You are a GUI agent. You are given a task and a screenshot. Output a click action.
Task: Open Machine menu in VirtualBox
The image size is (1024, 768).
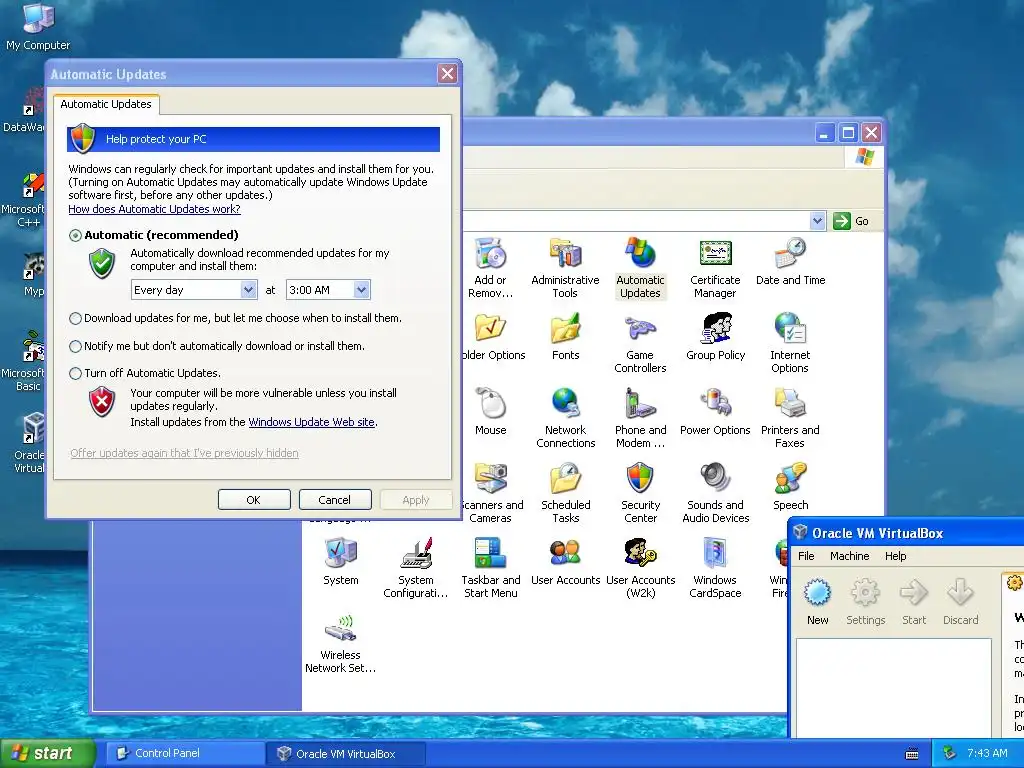point(849,556)
